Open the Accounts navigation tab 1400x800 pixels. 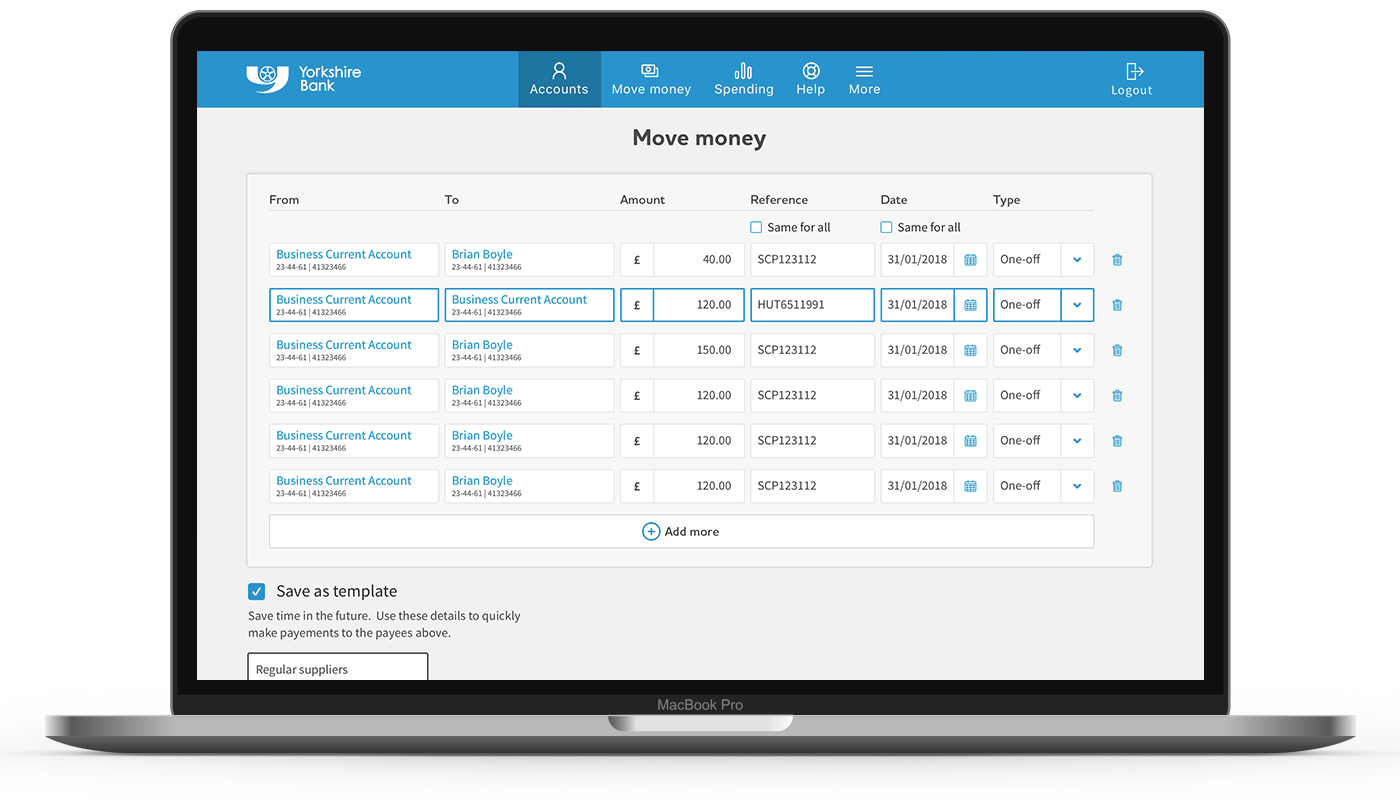click(x=559, y=79)
